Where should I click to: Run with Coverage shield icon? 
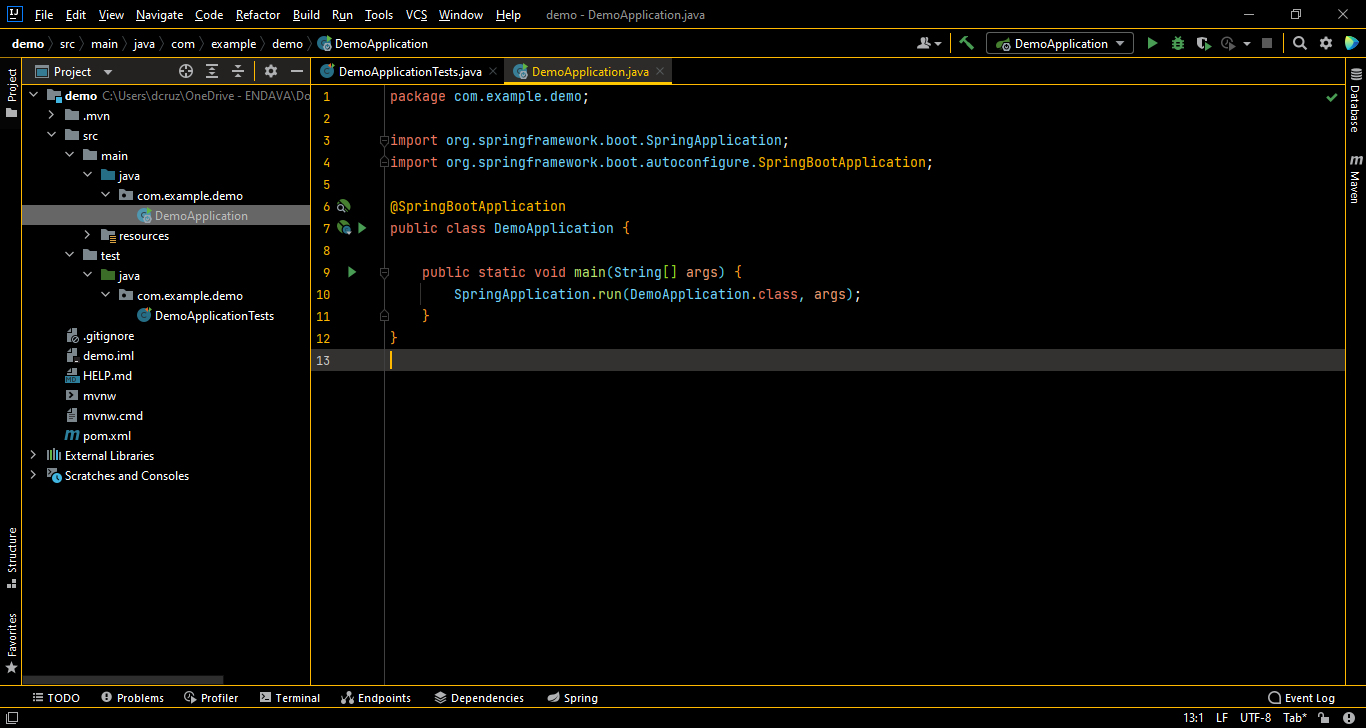pos(1203,43)
